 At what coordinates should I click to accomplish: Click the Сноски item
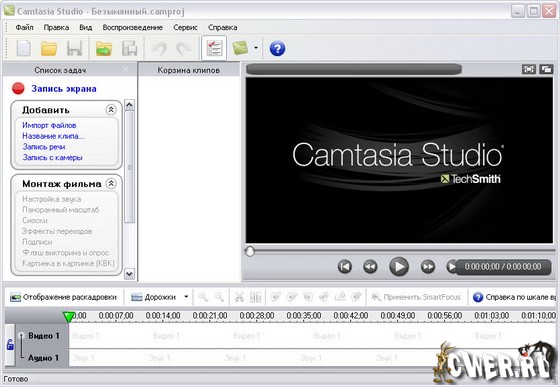click(35, 221)
